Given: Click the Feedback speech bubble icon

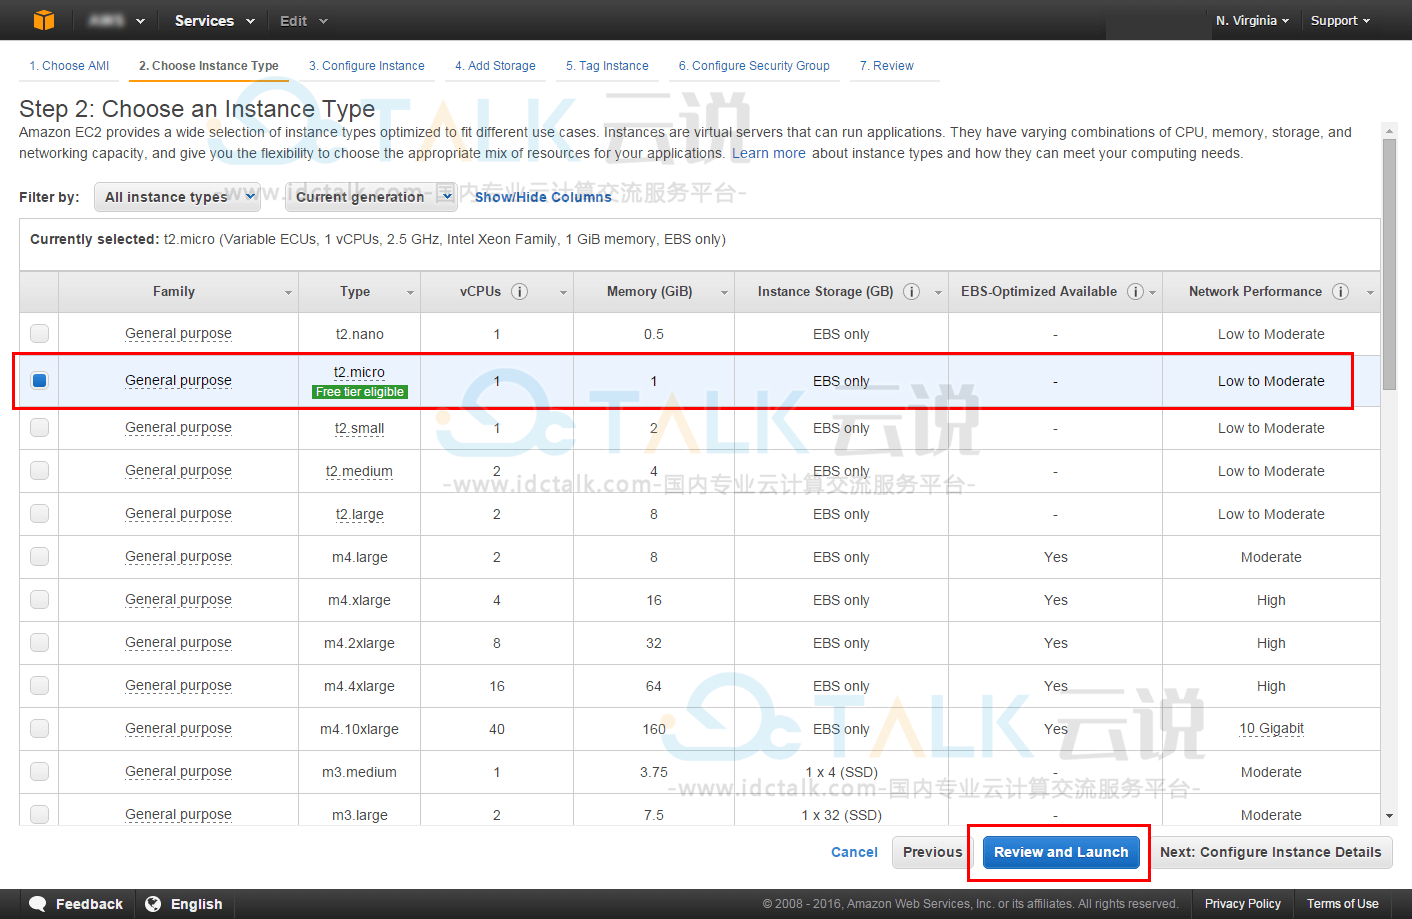Looking at the screenshot, I should pos(38,903).
